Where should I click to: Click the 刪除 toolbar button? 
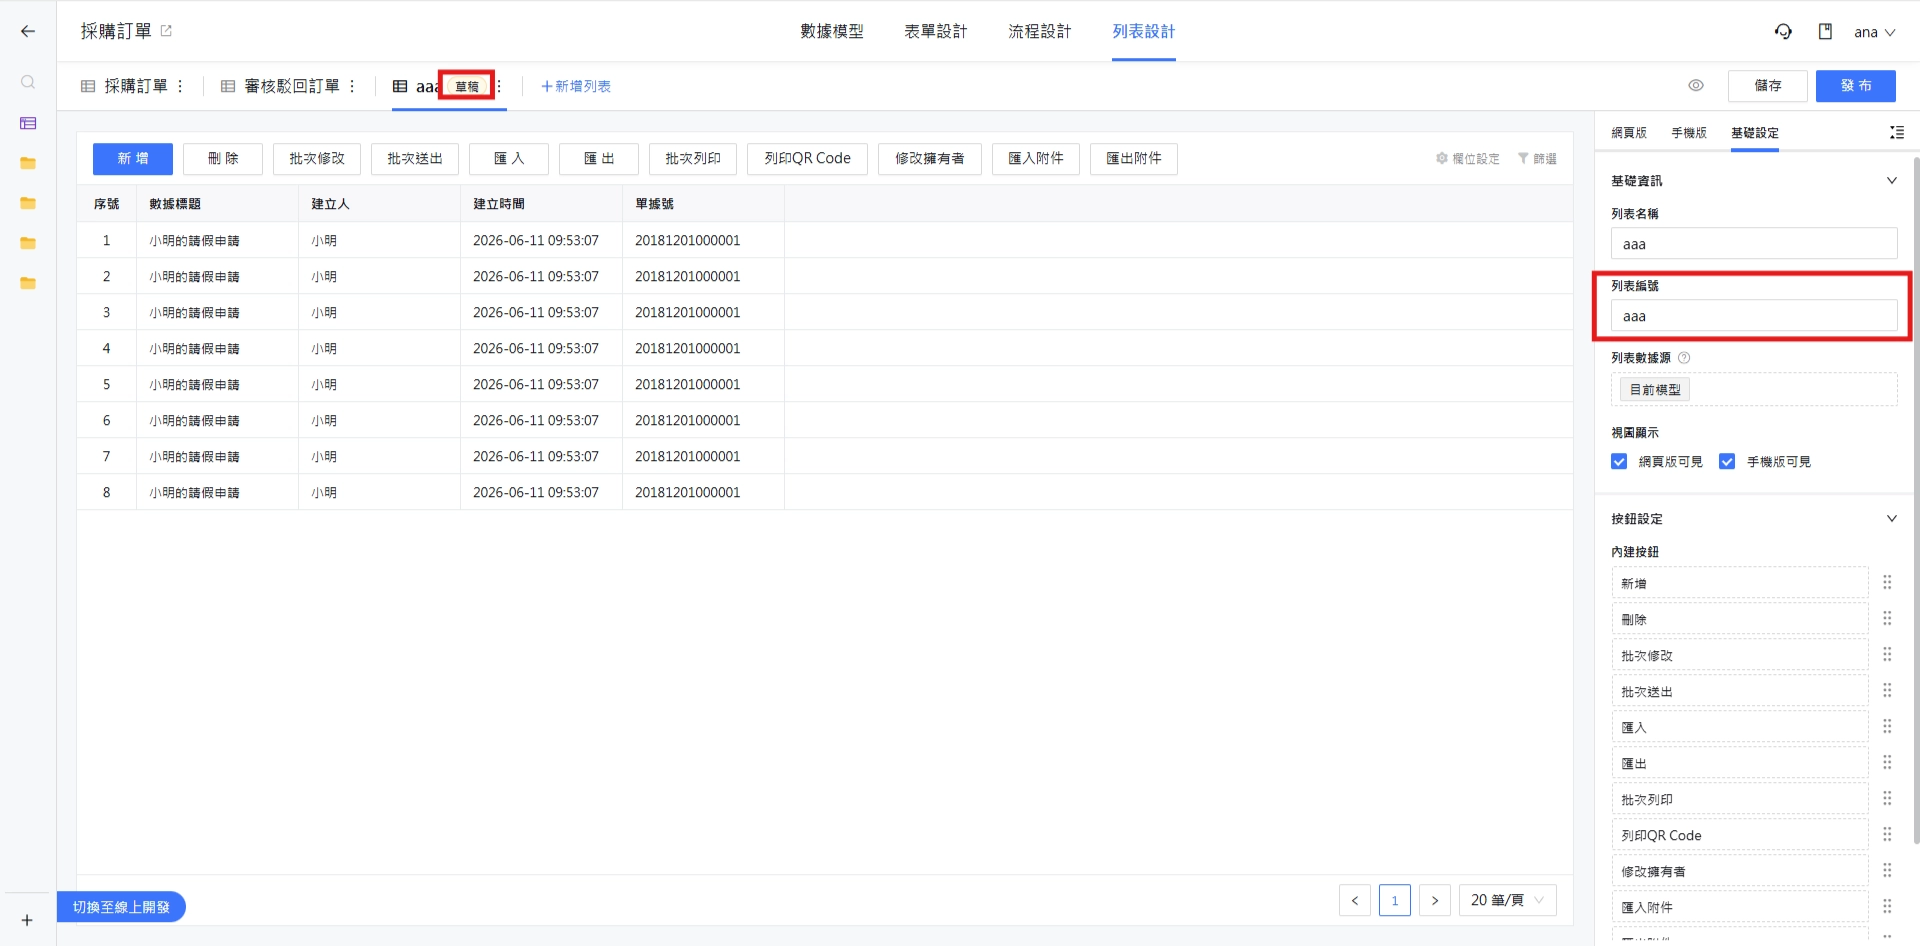[x=223, y=159]
